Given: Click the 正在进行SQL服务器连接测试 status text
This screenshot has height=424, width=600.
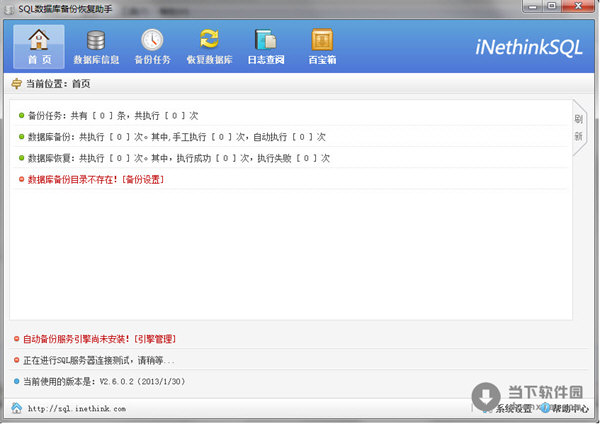Looking at the screenshot, I should 99,360.
